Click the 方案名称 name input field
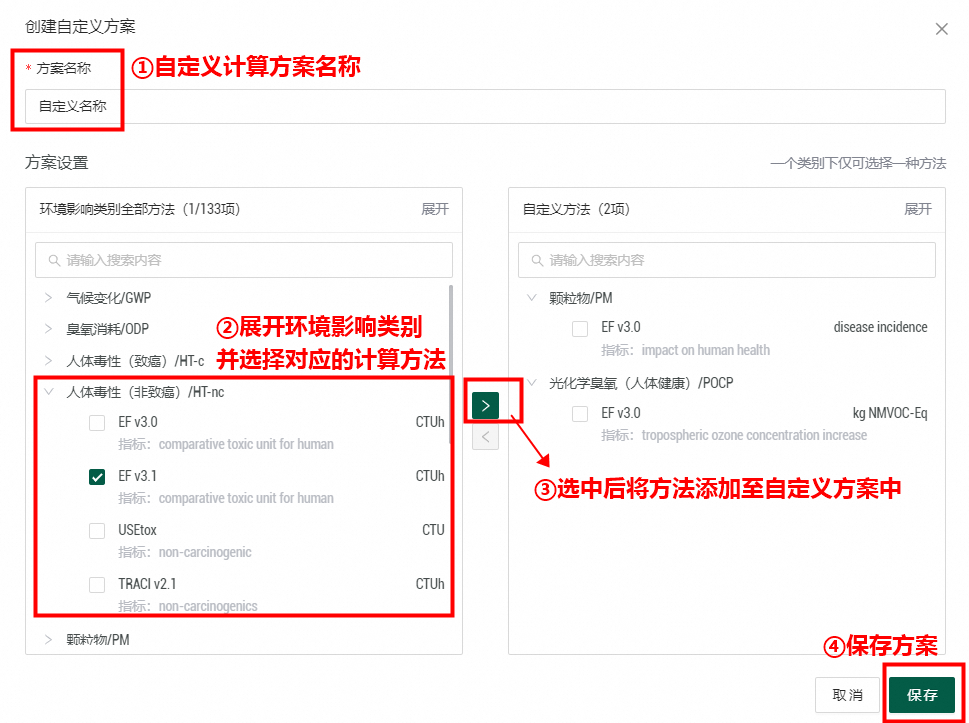The height and width of the screenshot is (723, 969). coord(485,106)
